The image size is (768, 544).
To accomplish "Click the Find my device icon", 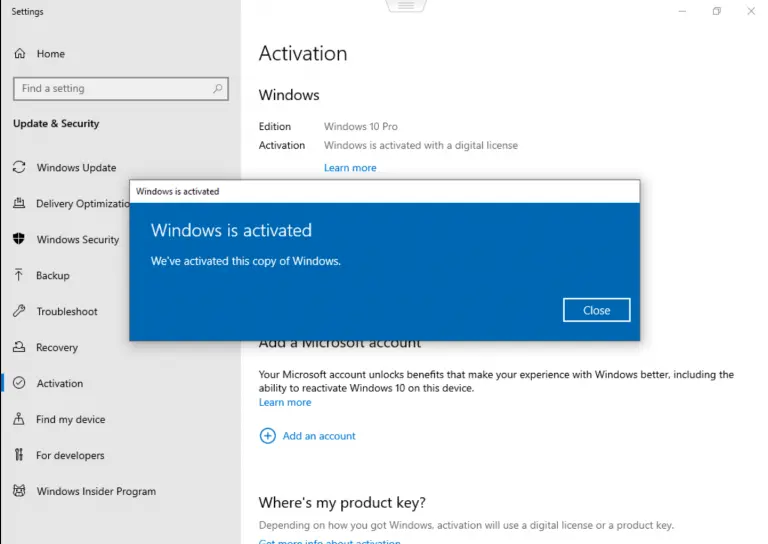I will point(19,419).
